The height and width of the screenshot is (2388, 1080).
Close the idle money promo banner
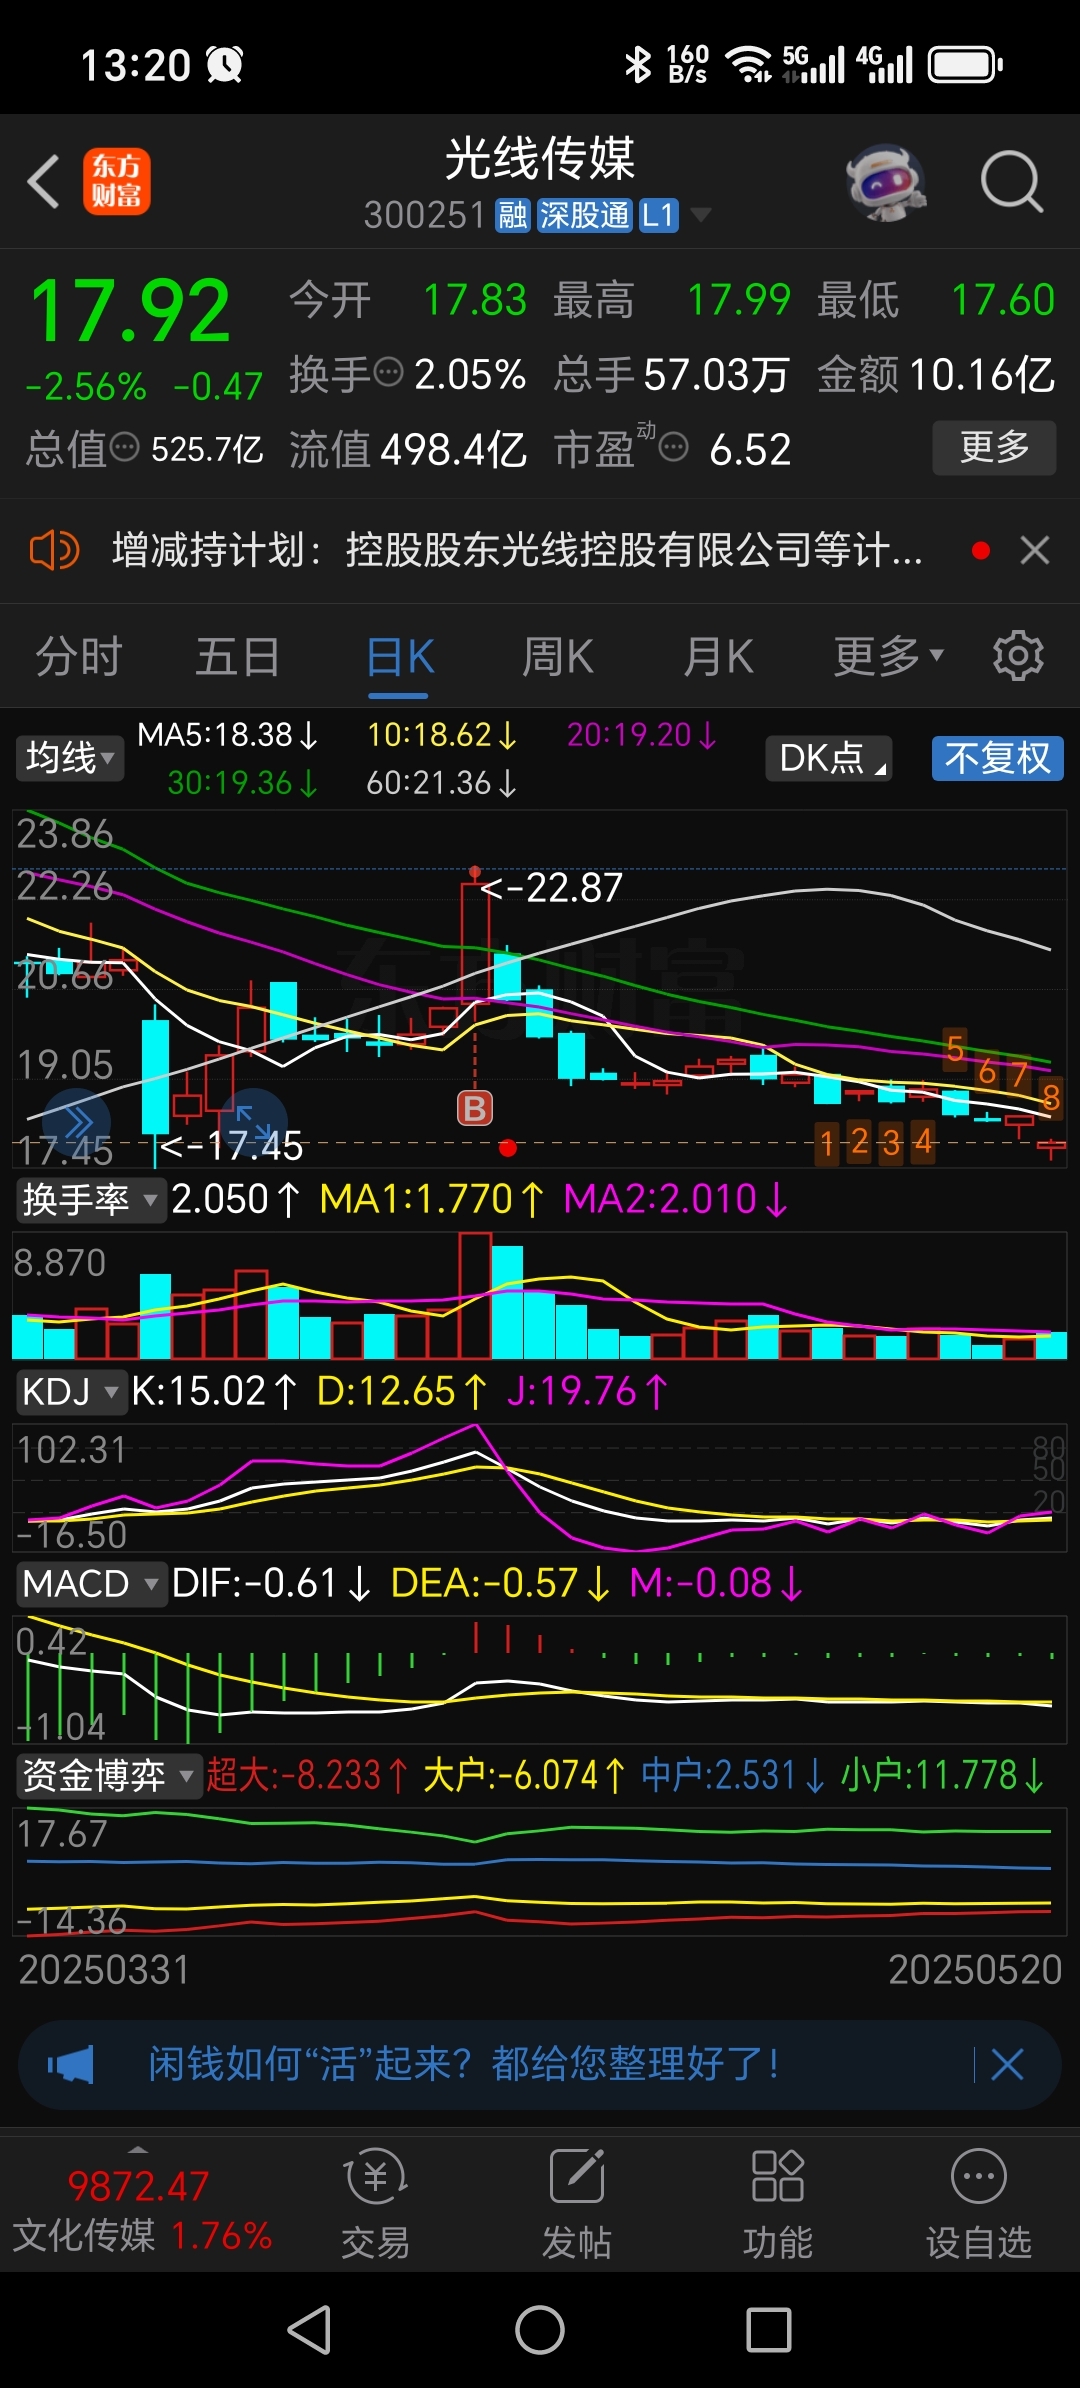[x=1007, y=2064]
